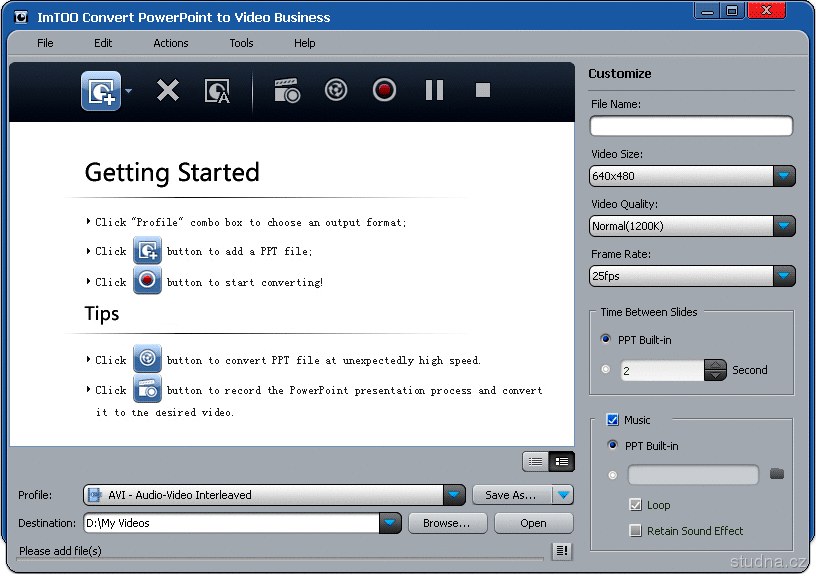Viewport: 816px width, 574px height.
Task: Open the Tools menu
Action: (x=241, y=43)
